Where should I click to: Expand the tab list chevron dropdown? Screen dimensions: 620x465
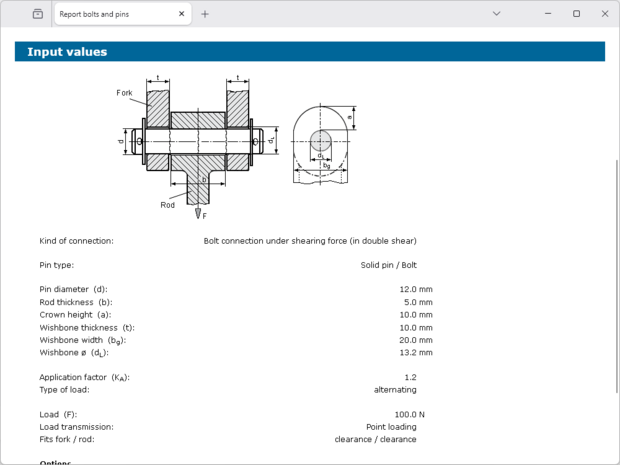[x=497, y=14]
